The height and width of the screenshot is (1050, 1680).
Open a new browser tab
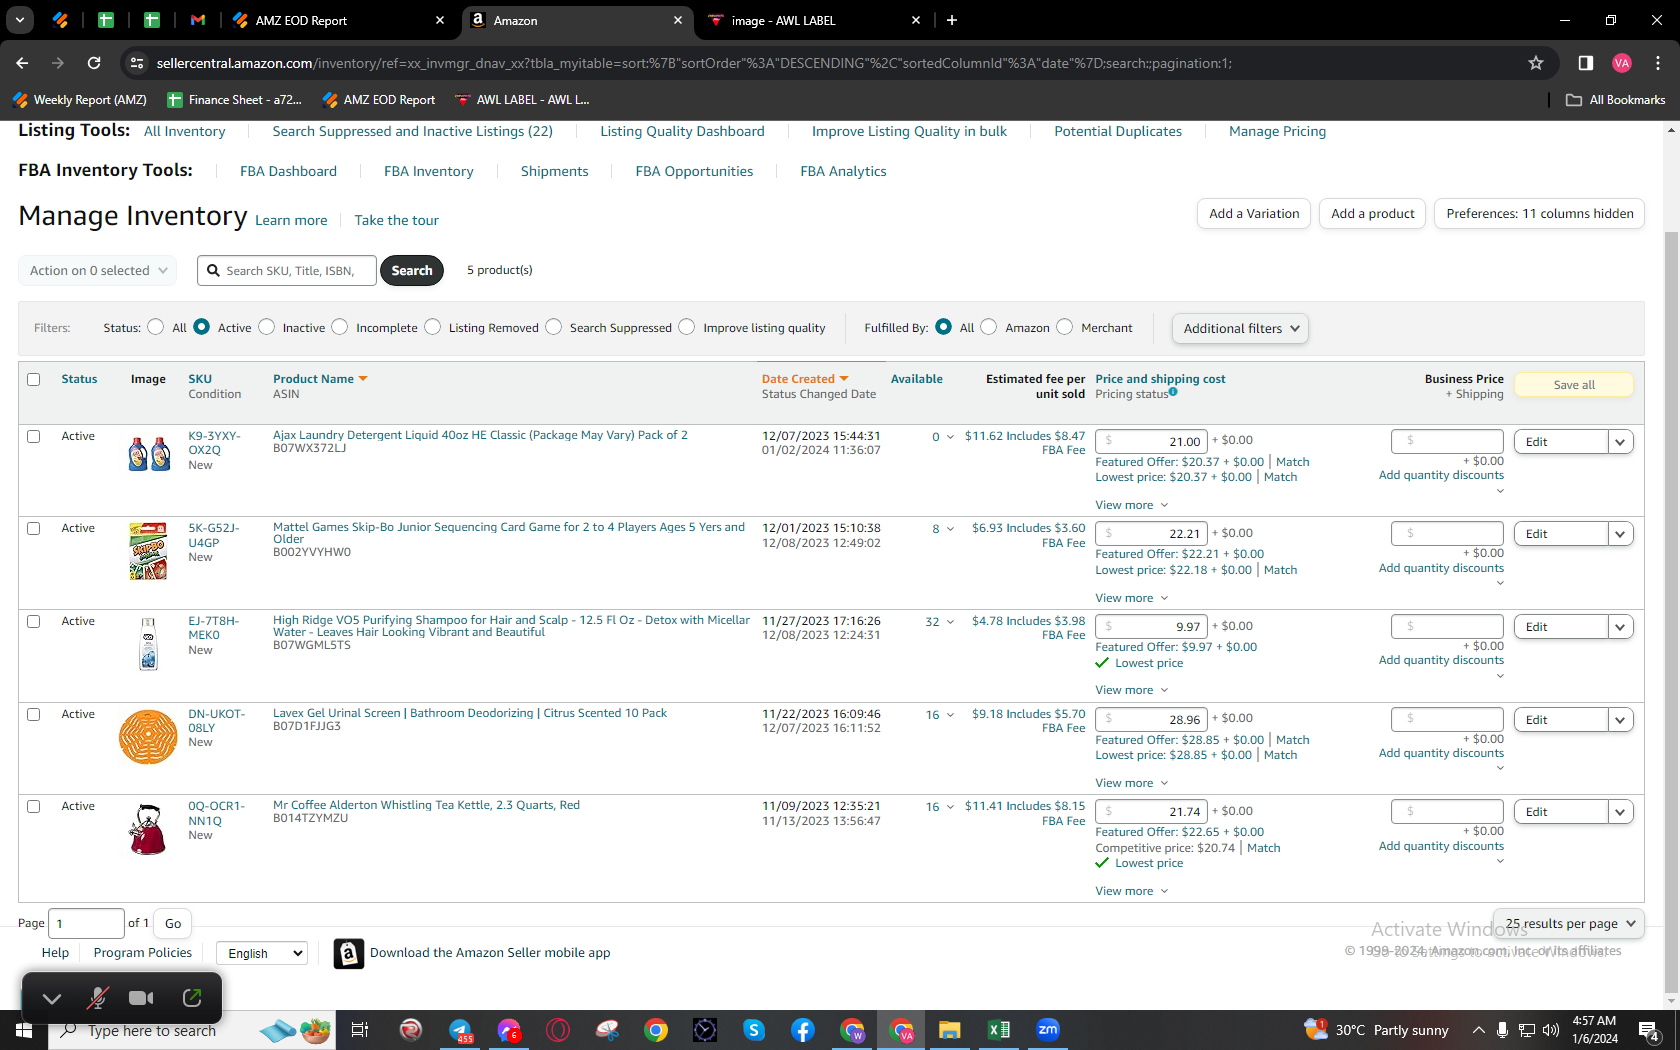pyautogui.click(x=952, y=20)
